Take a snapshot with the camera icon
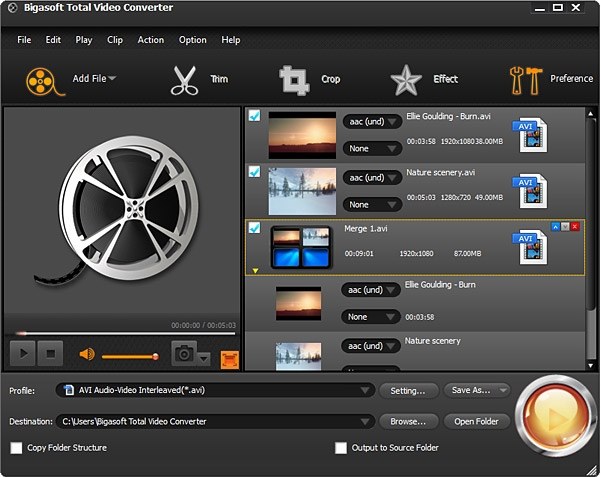The image size is (601, 477). 183,353
